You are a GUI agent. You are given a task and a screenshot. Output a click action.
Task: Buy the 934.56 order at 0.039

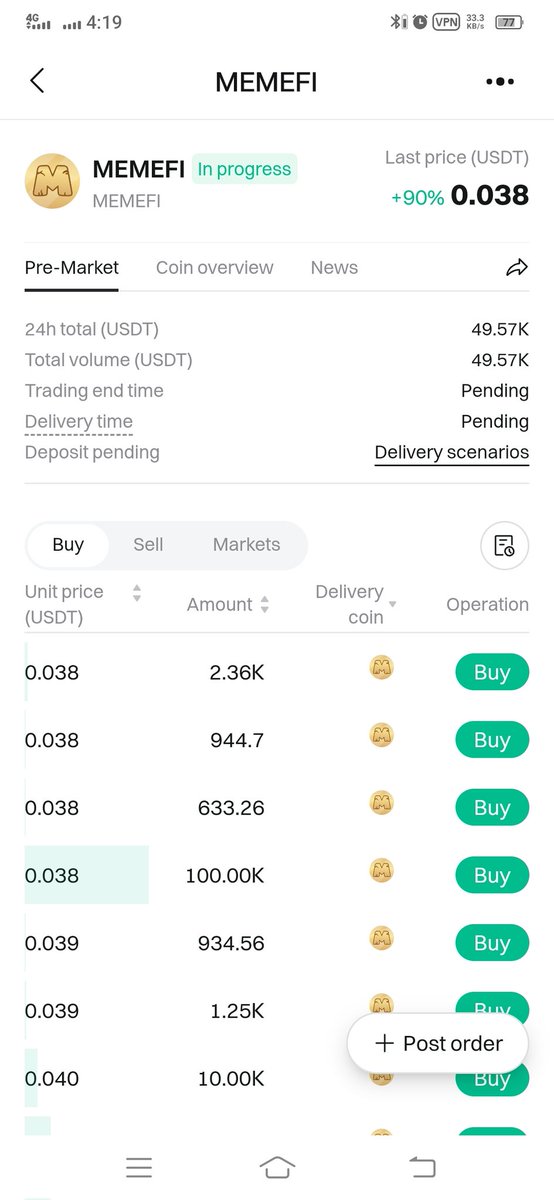[492, 943]
